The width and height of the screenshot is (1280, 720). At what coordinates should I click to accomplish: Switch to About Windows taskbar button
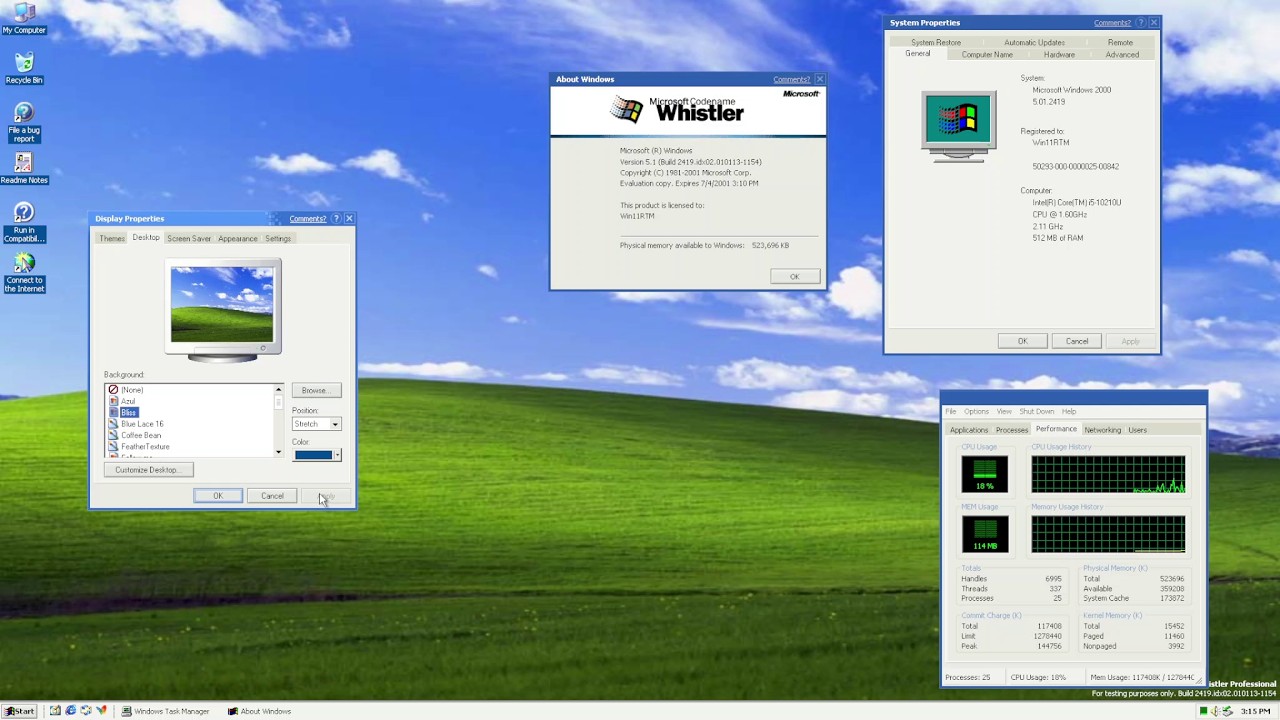[x=260, y=711]
